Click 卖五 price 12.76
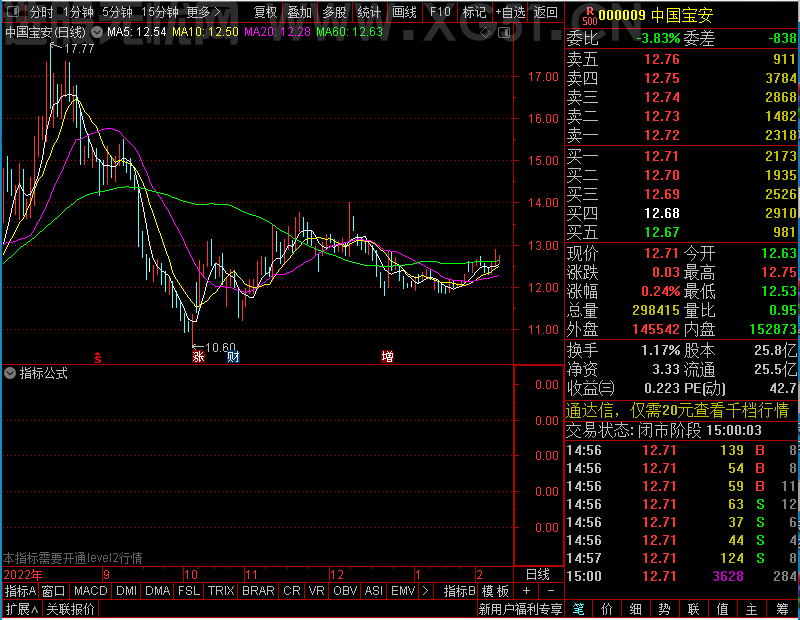 (x=662, y=59)
